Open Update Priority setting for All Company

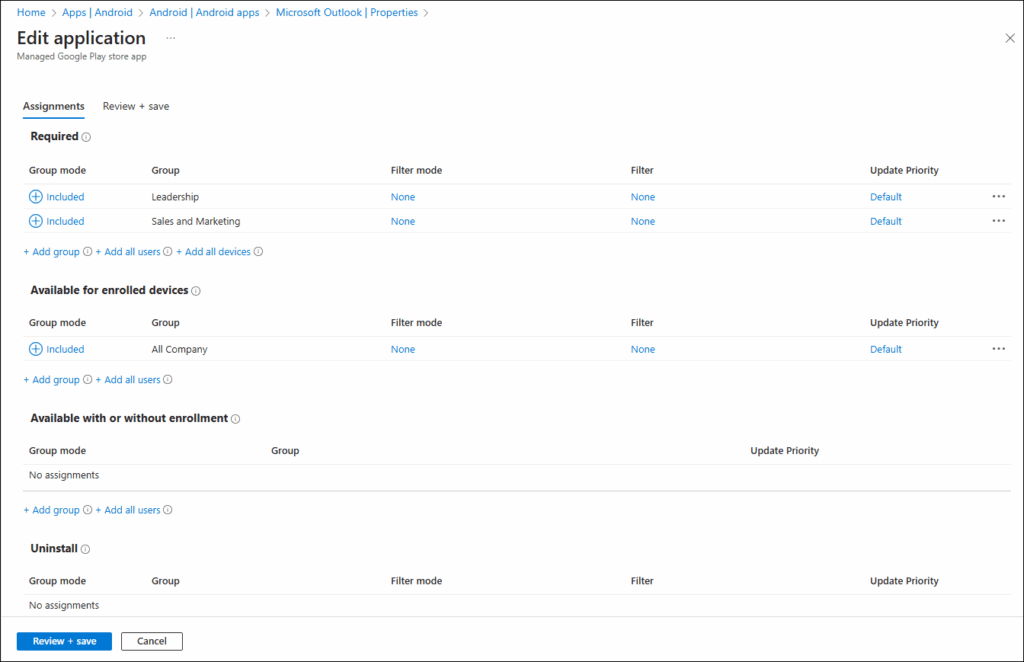tap(886, 349)
